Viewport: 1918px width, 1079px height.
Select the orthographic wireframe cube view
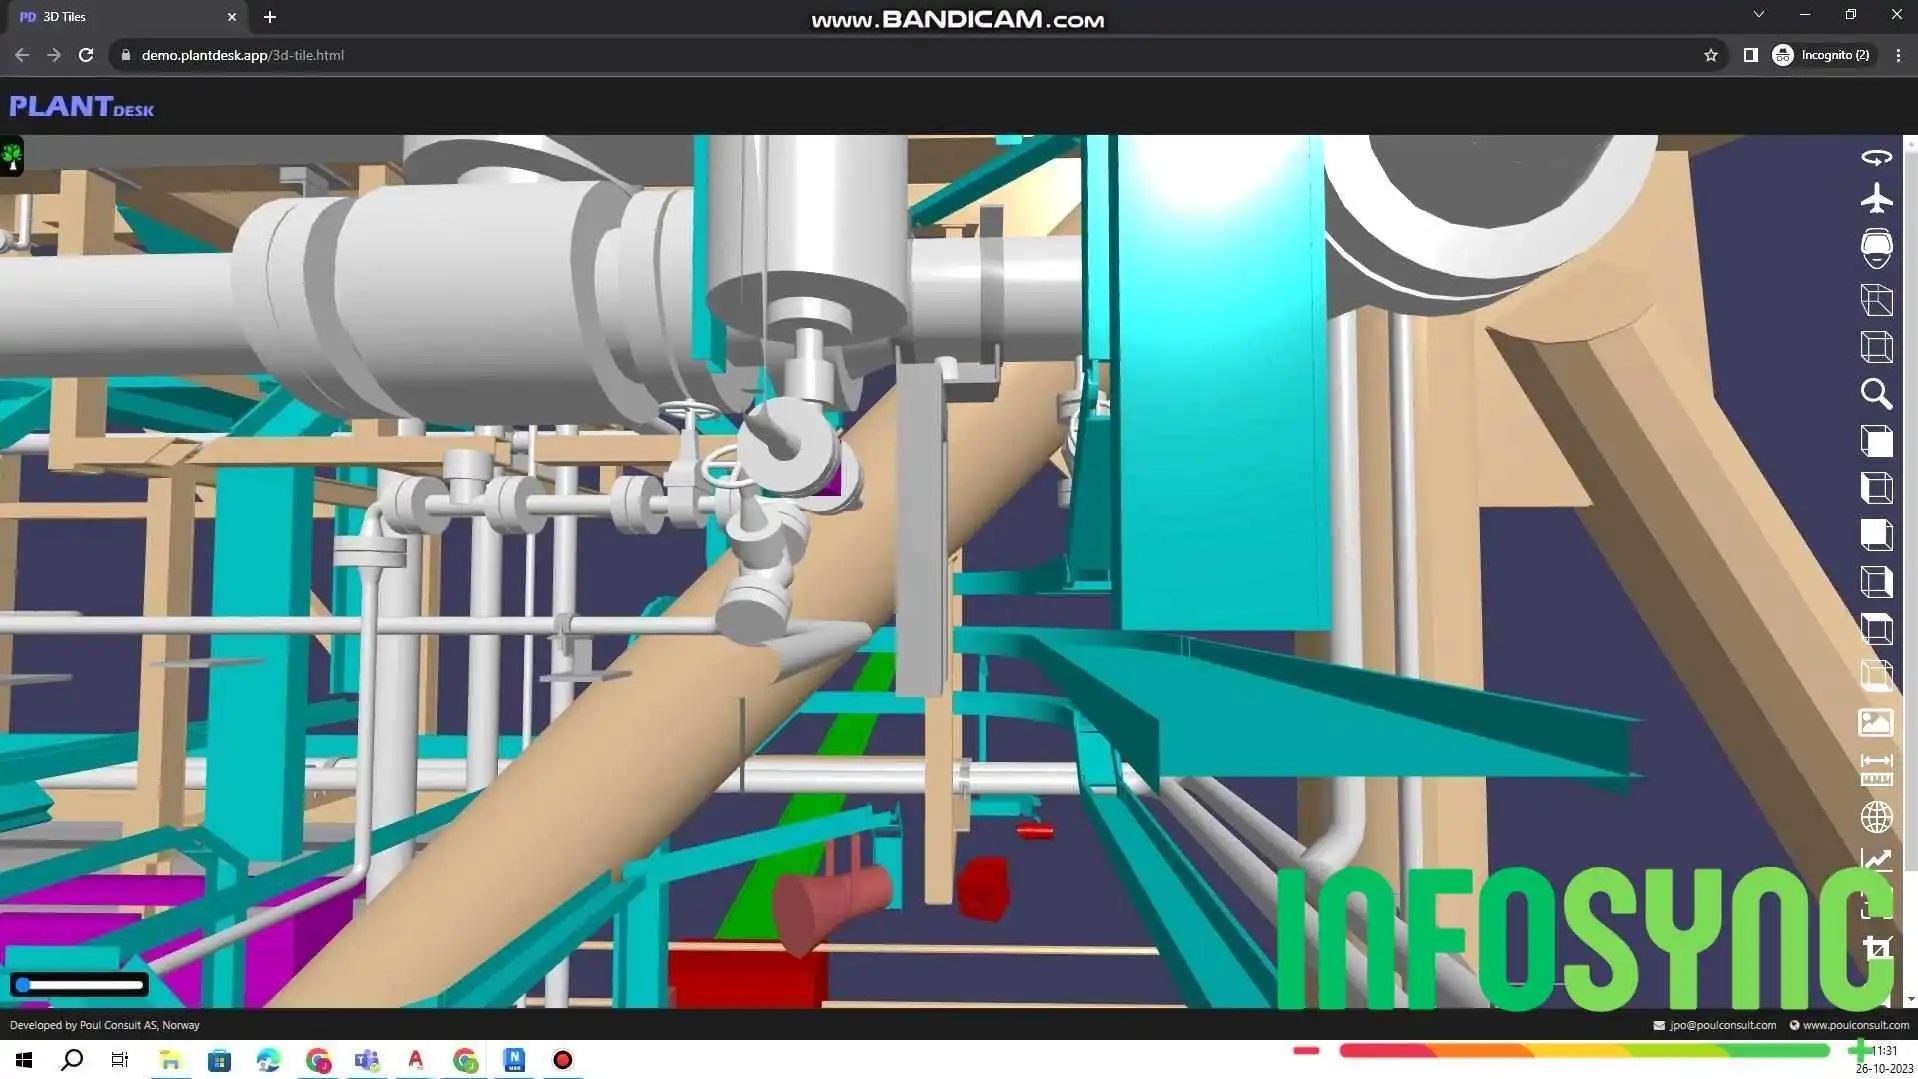click(1876, 347)
